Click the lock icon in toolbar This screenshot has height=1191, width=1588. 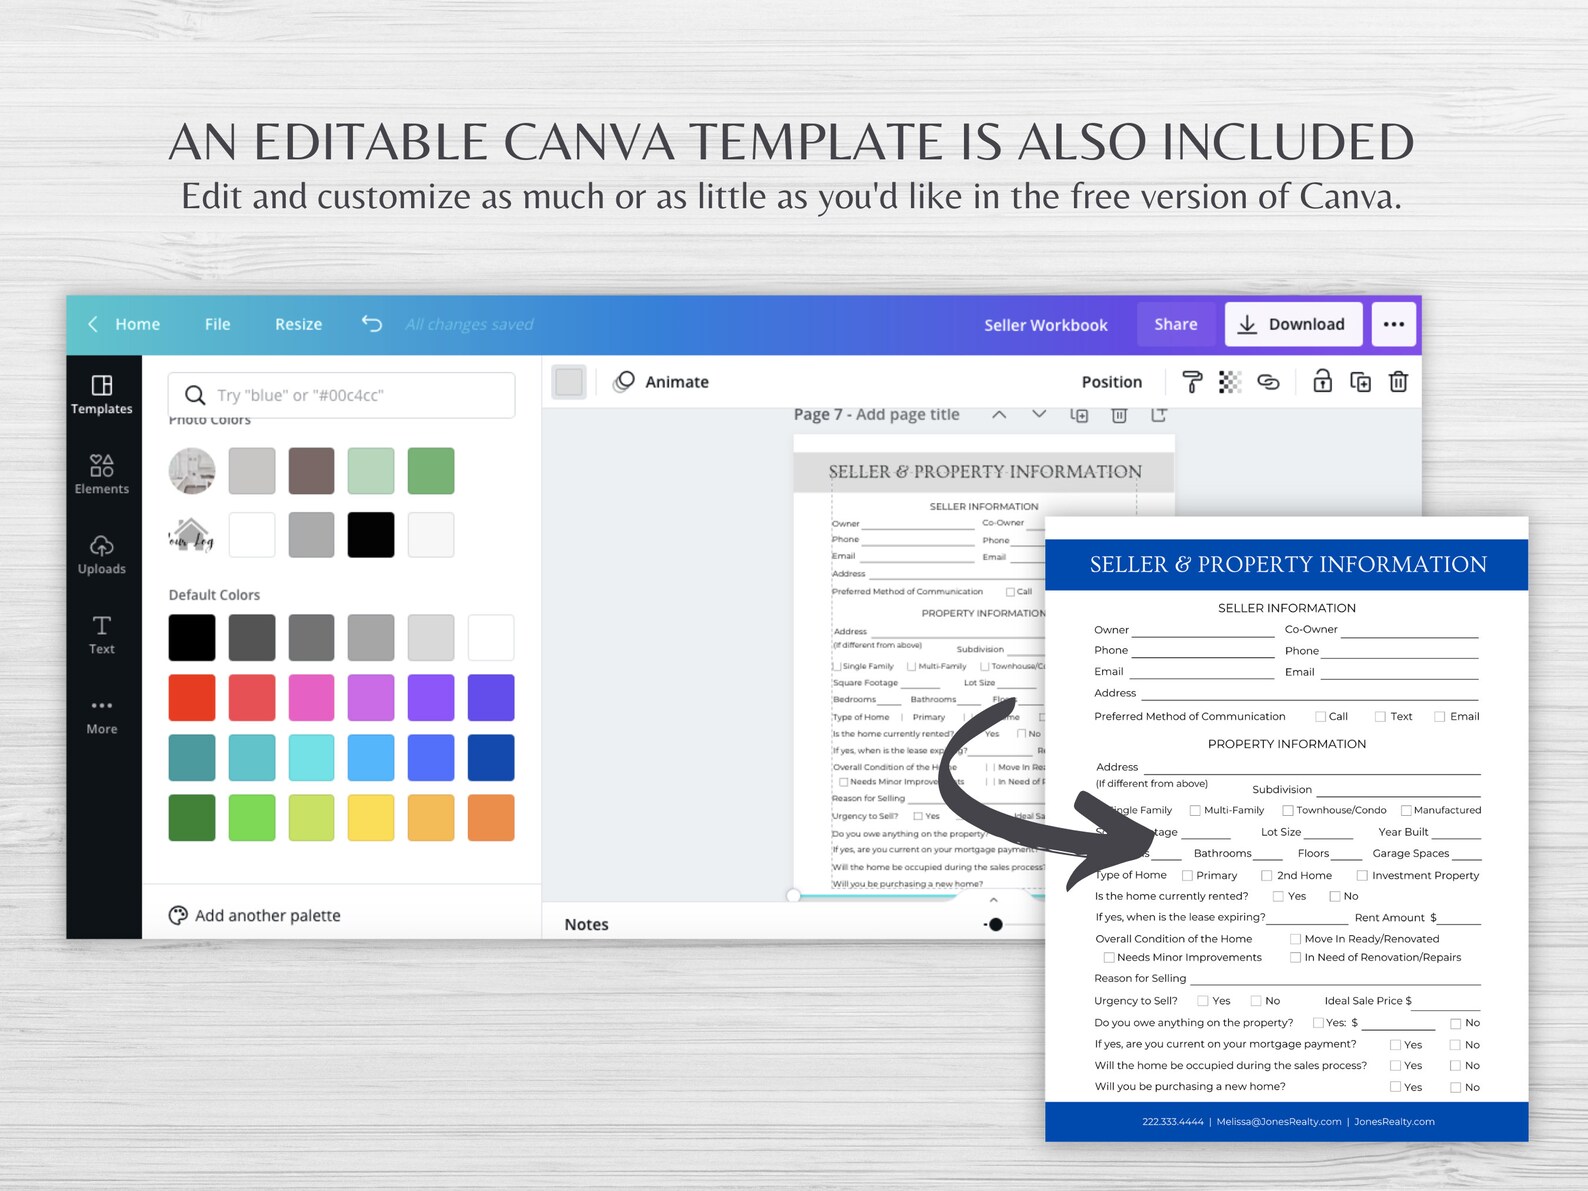pyautogui.click(x=1322, y=381)
